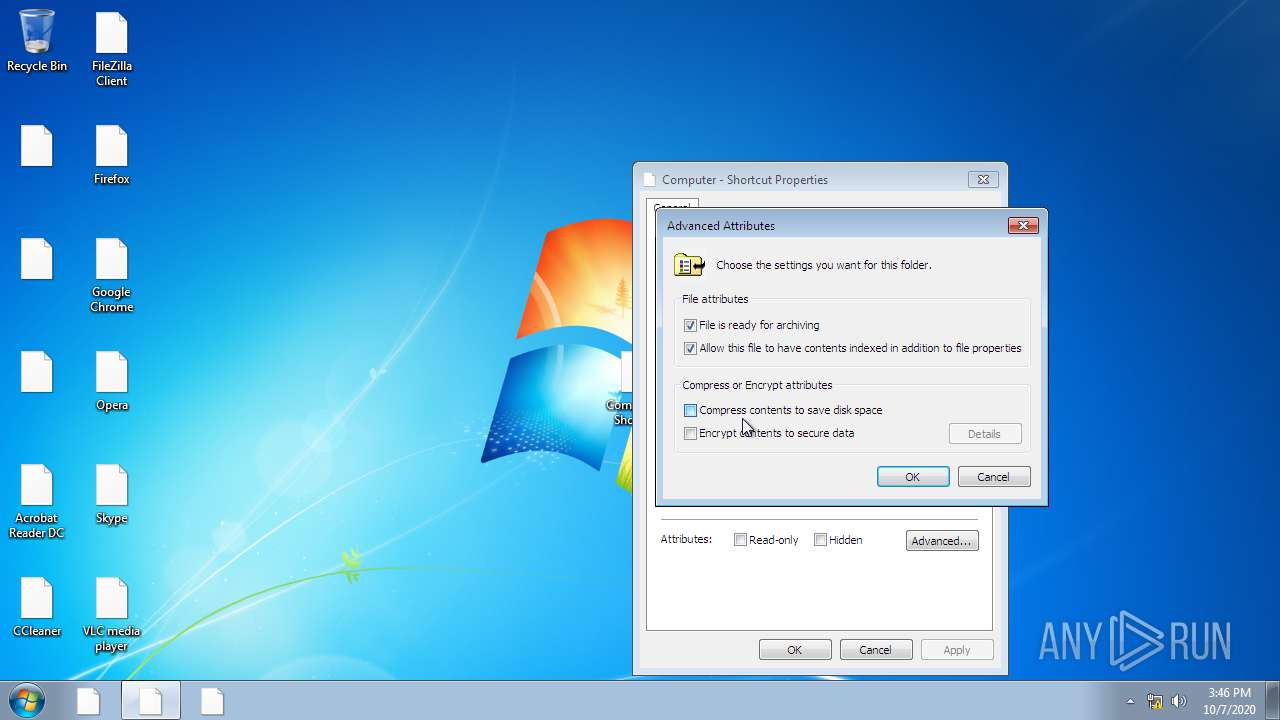The width and height of the screenshot is (1280, 720).
Task: Toggle allow contents indexed checkbox
Action: [x=690, y=348]
